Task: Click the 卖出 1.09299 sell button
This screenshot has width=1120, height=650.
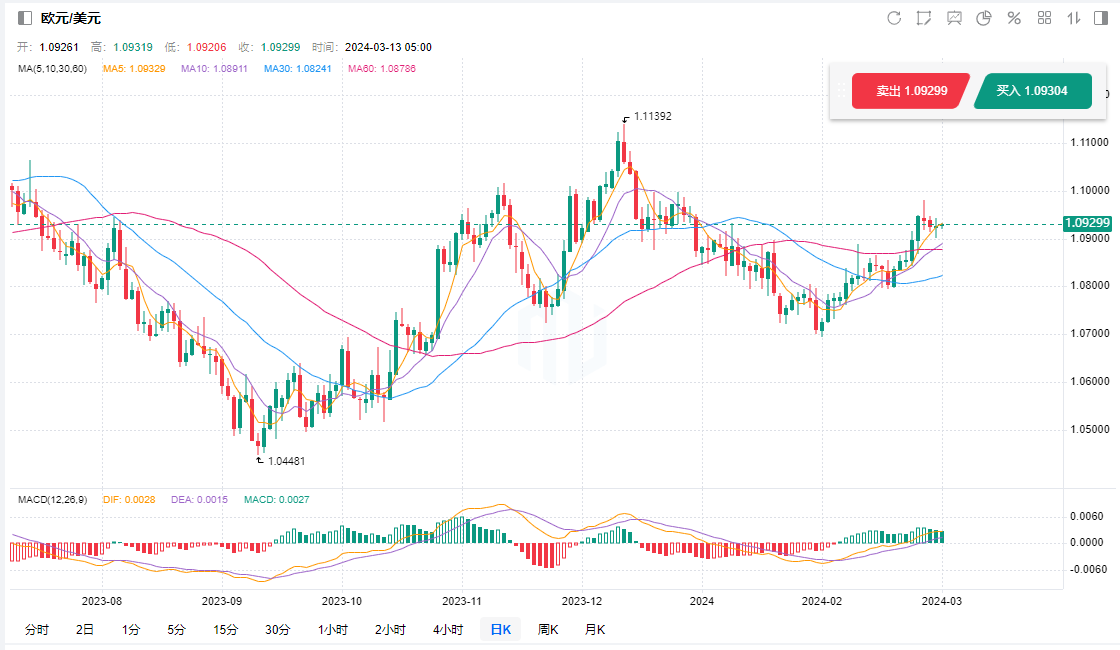Action: tap(909, 91)
